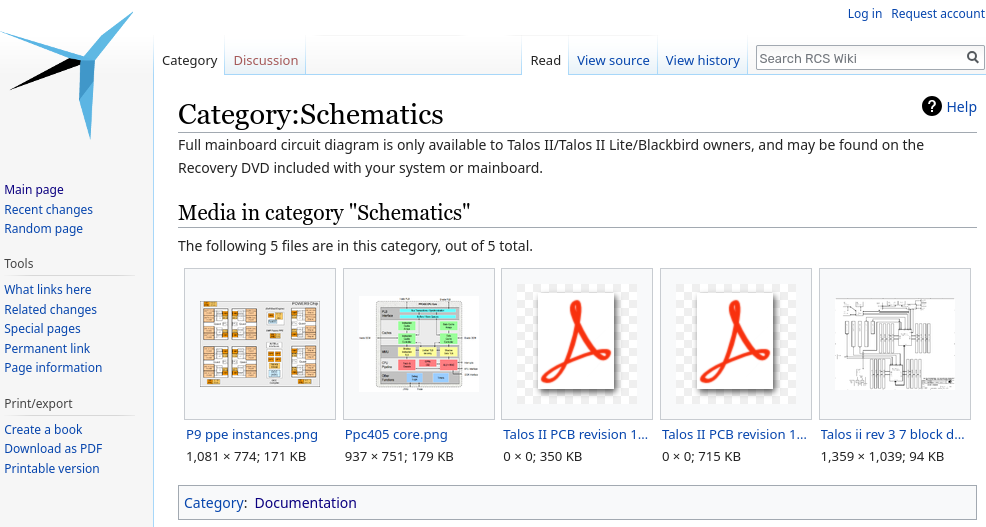Open the Talos II block diagram thumbnail
986x527 pixels.
point(894,343)
